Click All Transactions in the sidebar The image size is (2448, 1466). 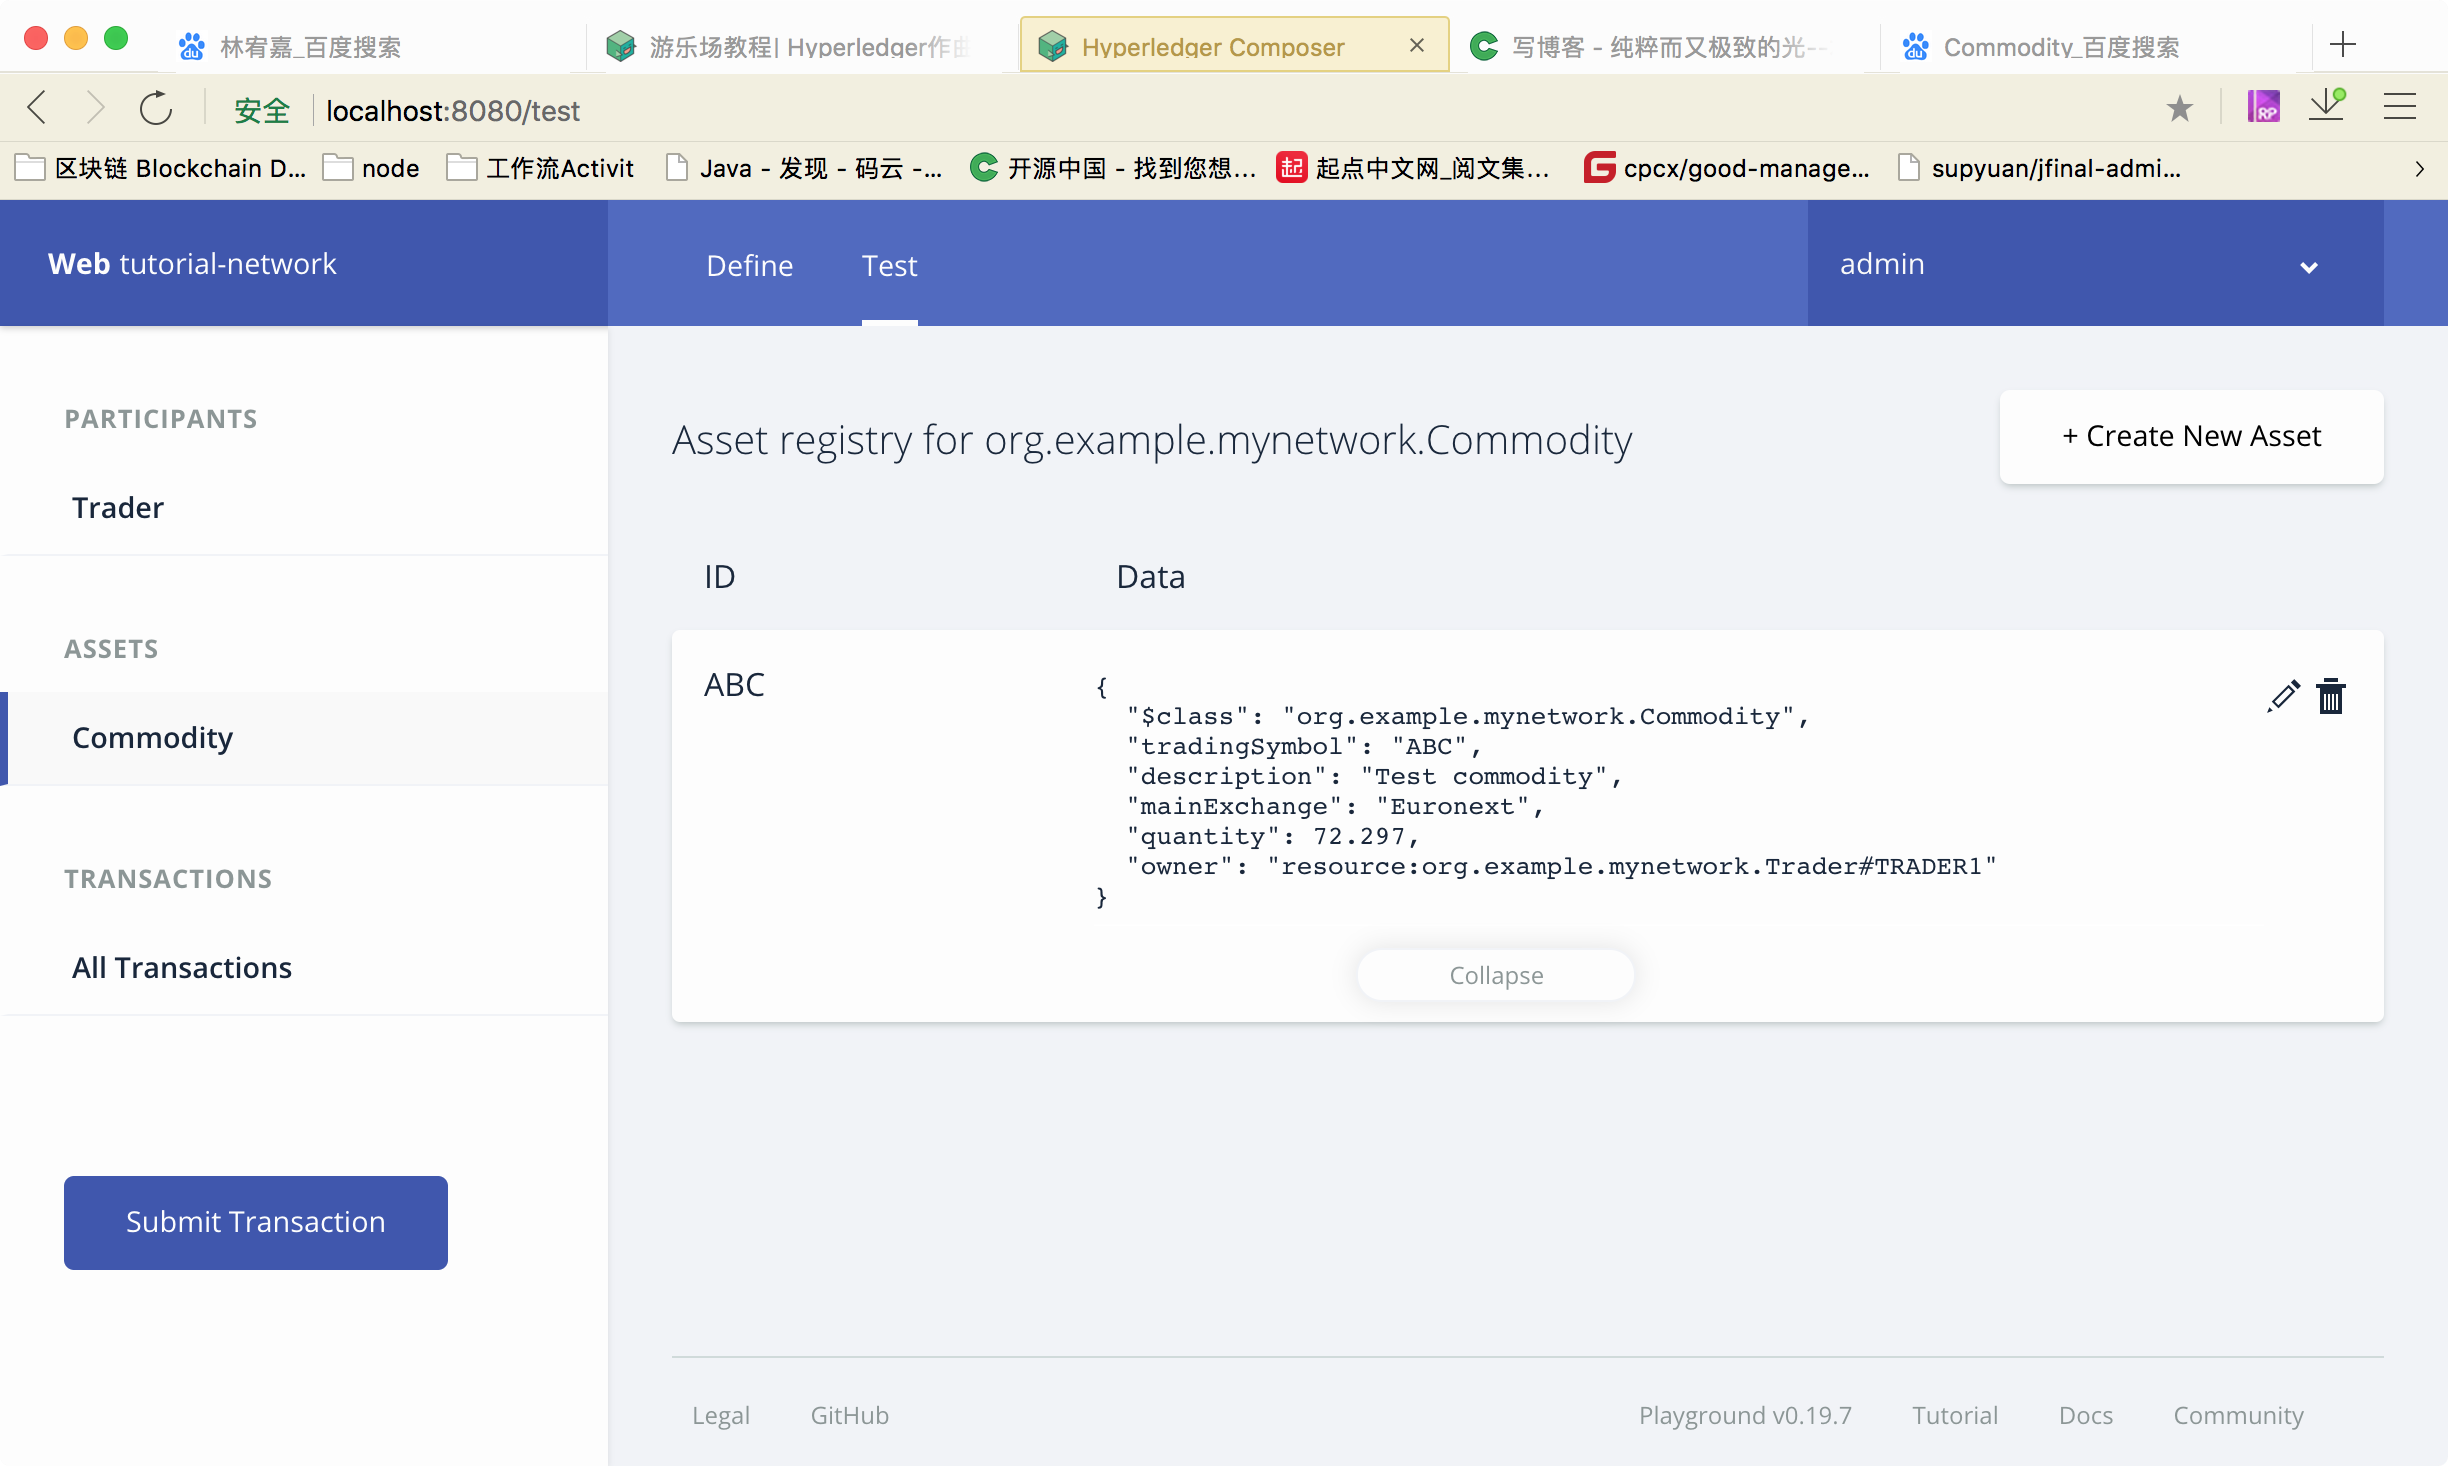180,965
